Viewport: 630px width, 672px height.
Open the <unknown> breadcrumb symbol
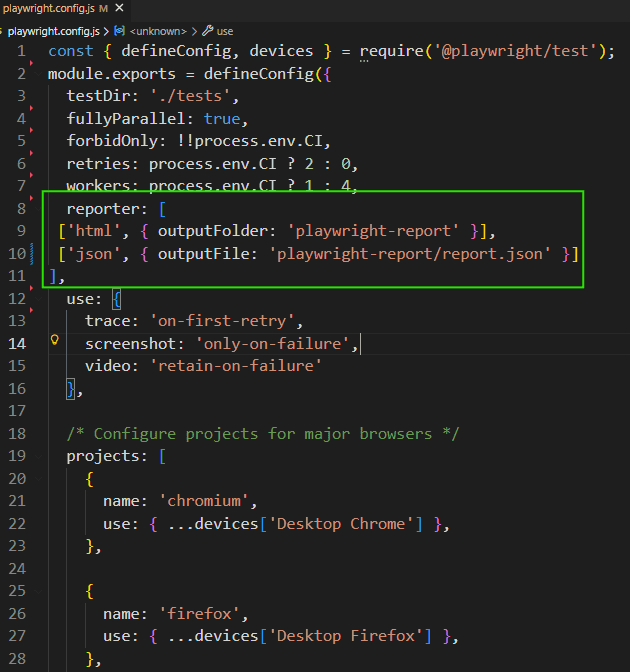pos(160,31)
